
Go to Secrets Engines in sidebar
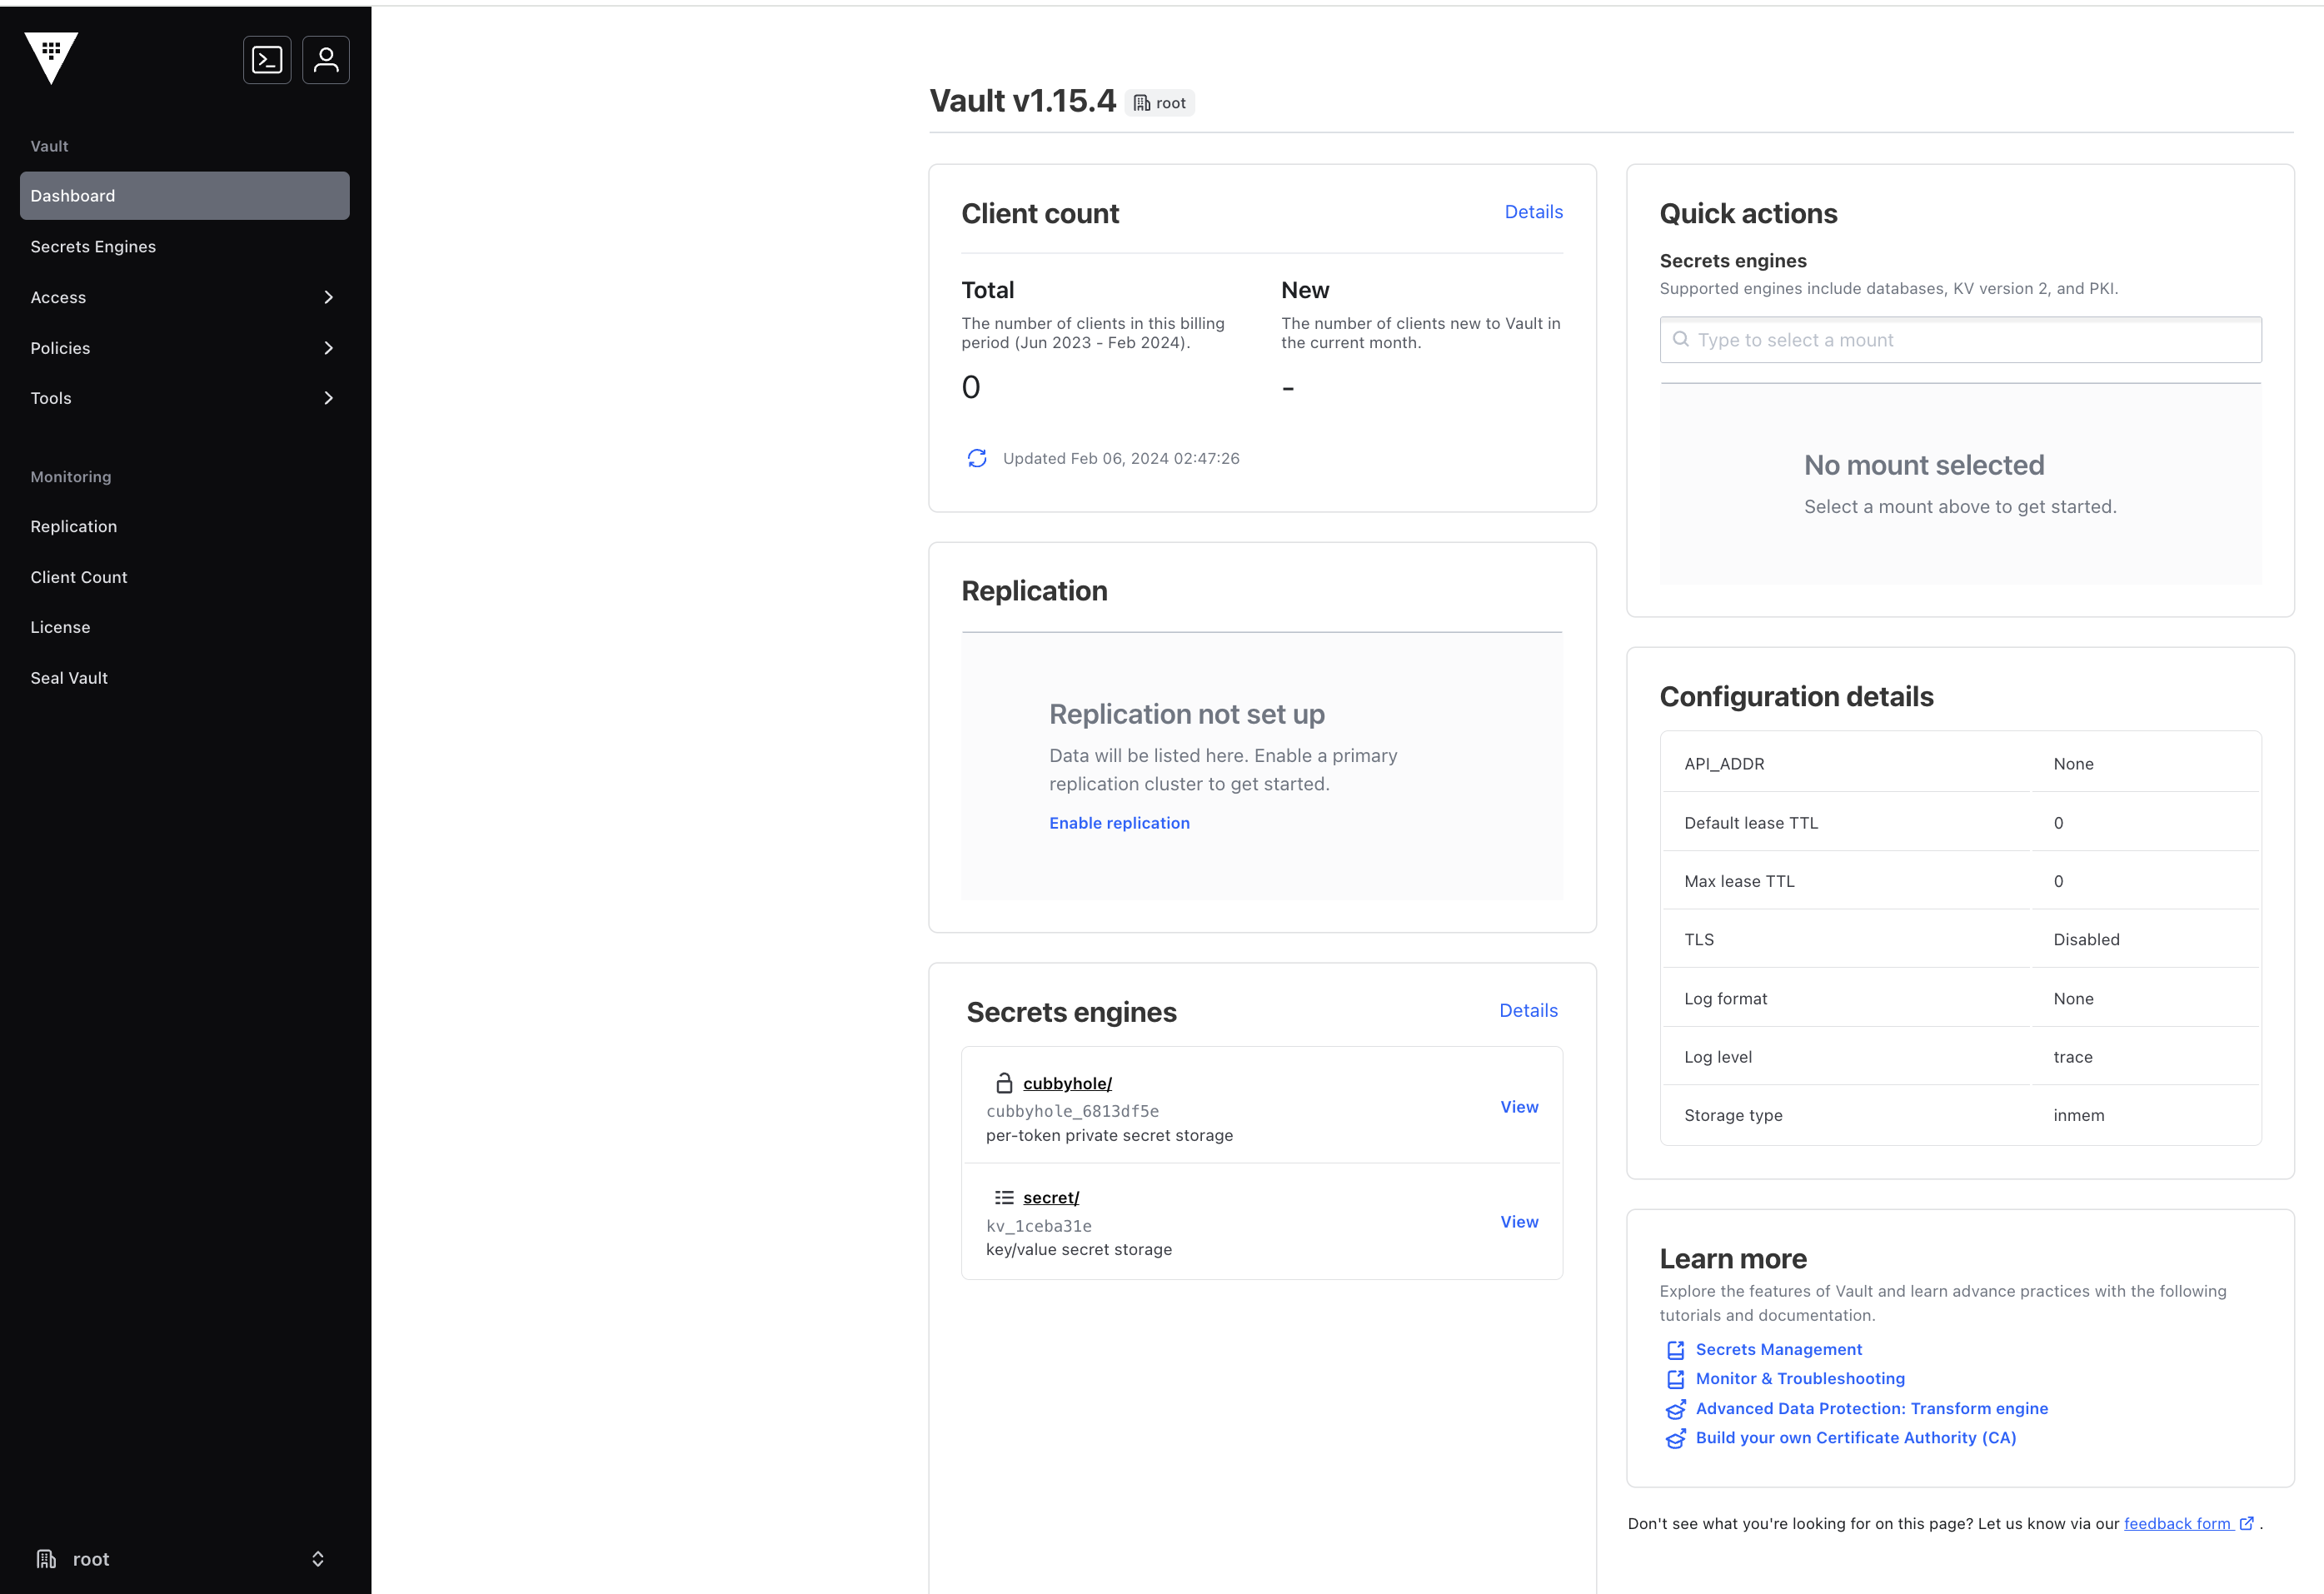coord(93,246)
